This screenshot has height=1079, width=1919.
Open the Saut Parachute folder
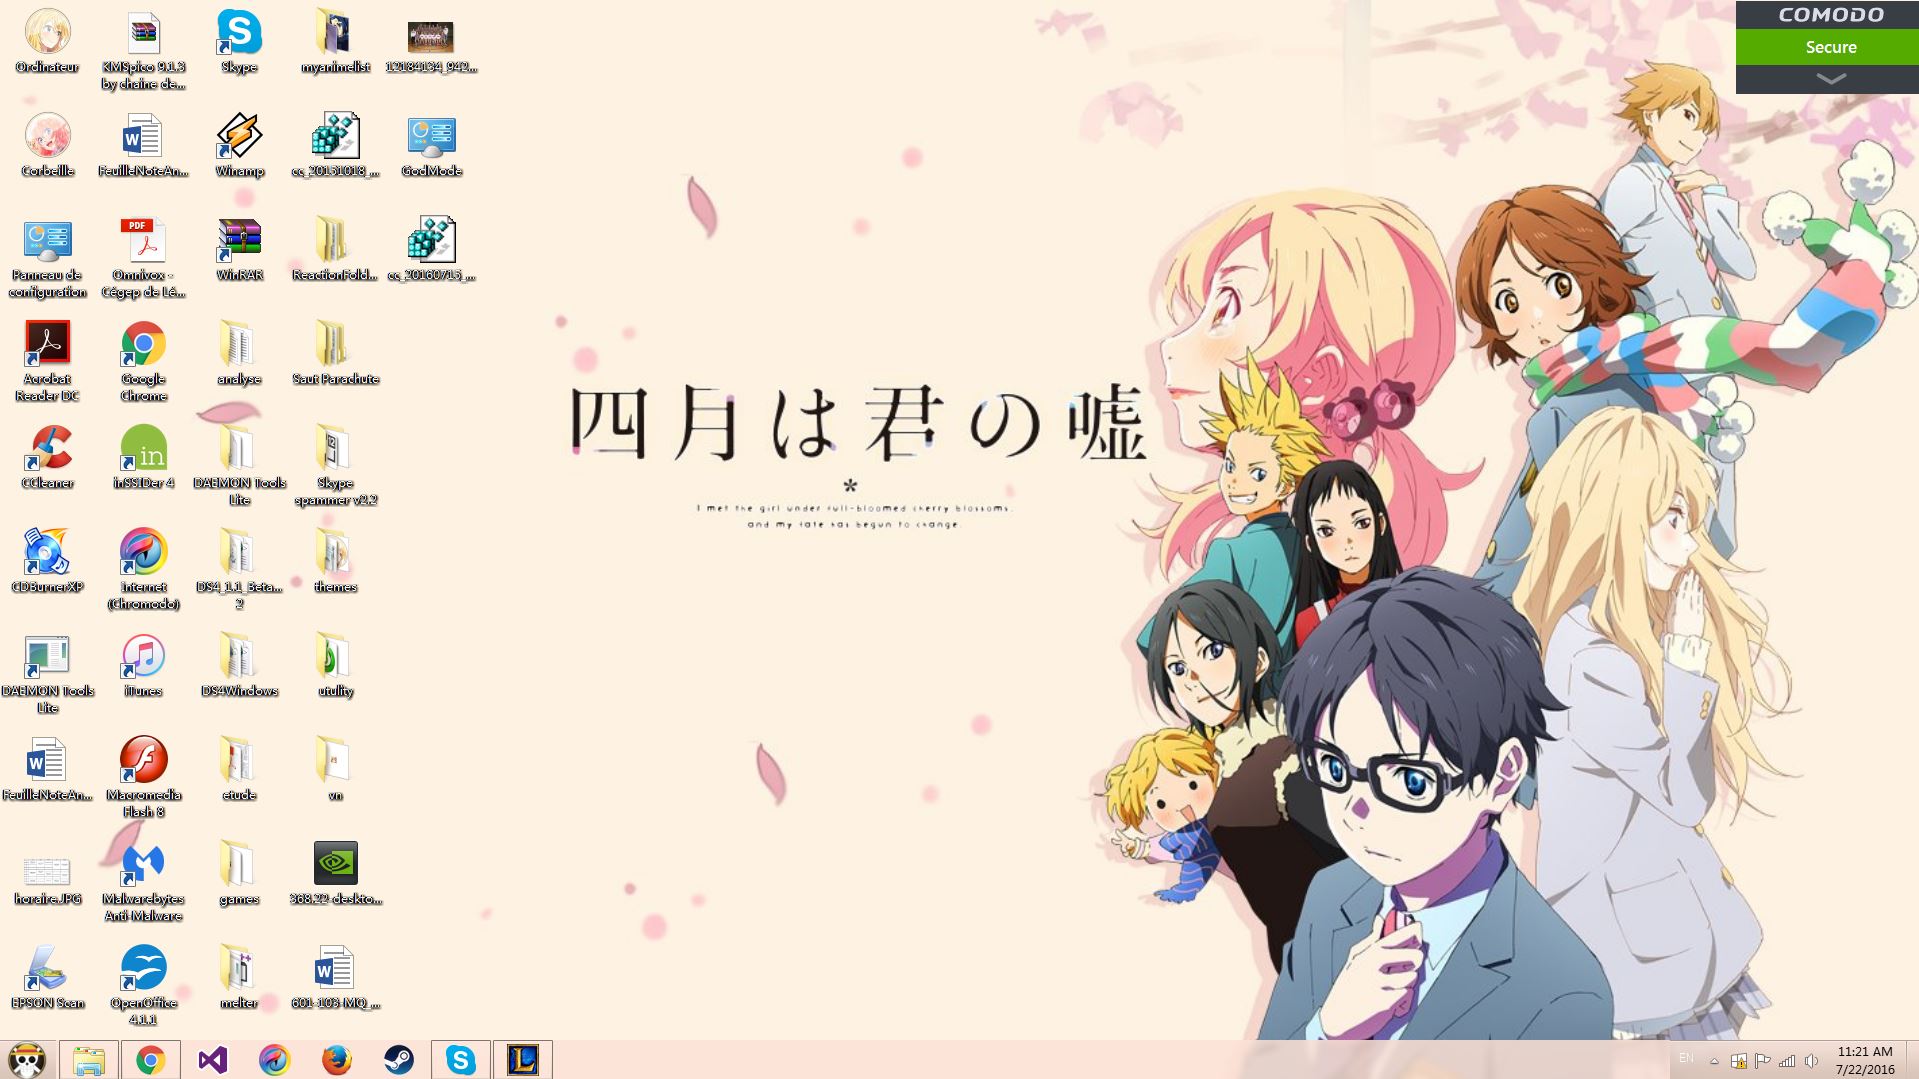tap(335, 353)
